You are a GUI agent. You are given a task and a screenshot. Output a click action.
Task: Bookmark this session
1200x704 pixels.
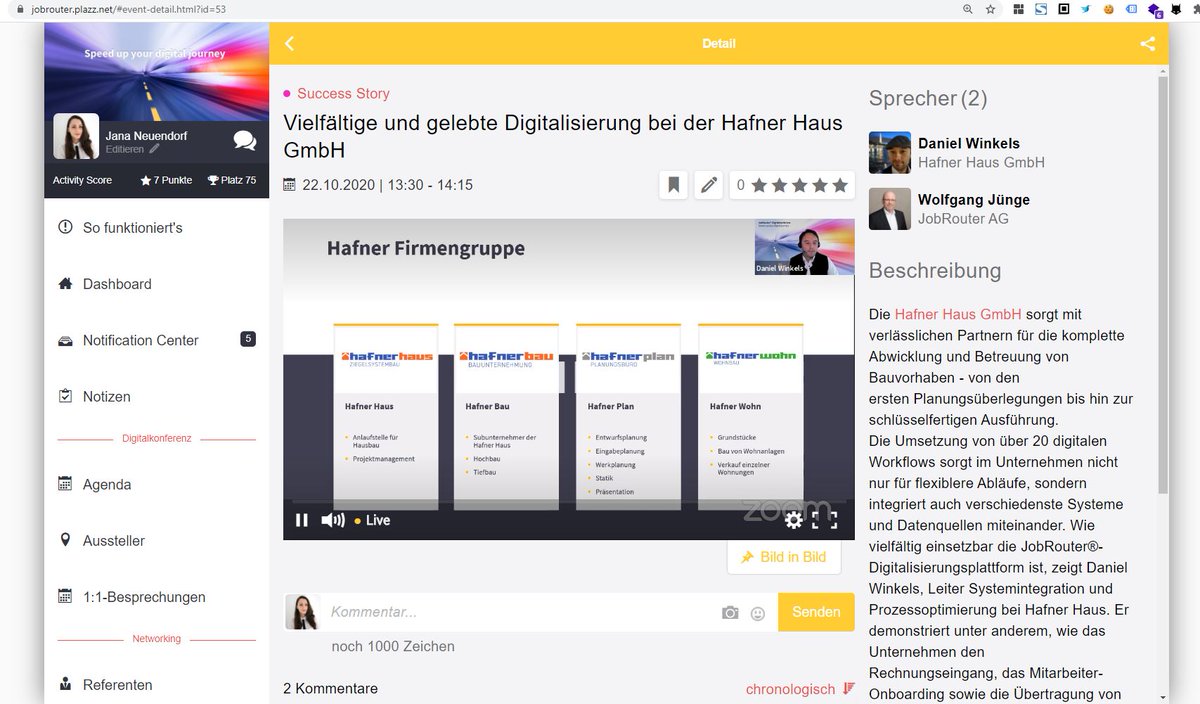click(673, 185)
